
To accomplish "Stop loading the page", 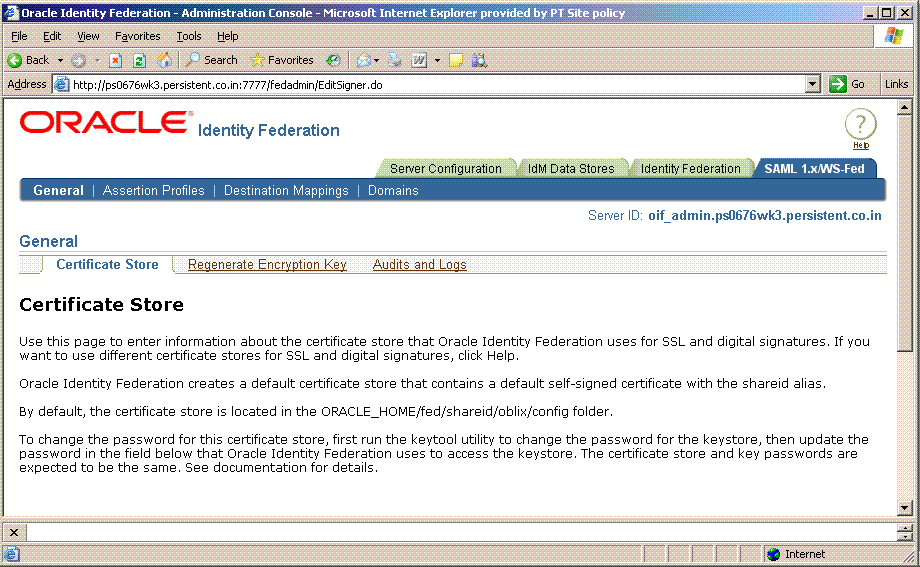I will click(116, 60).
